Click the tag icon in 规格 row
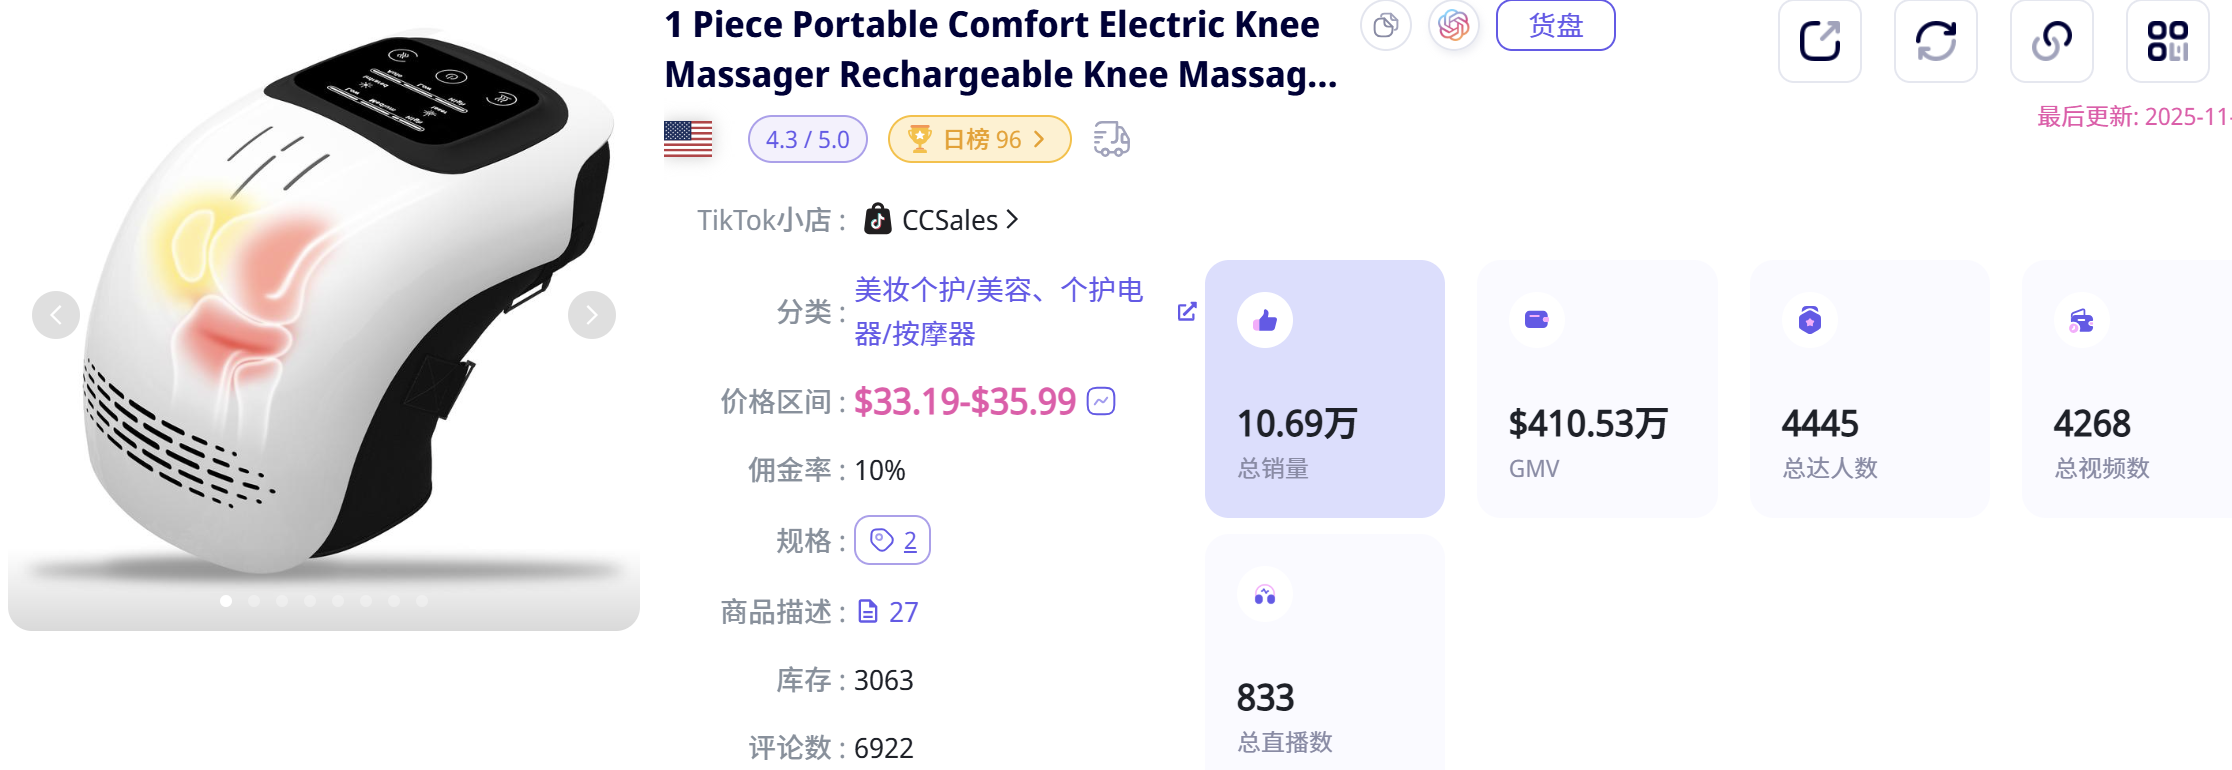2232x770 pixels. (882, 540)
